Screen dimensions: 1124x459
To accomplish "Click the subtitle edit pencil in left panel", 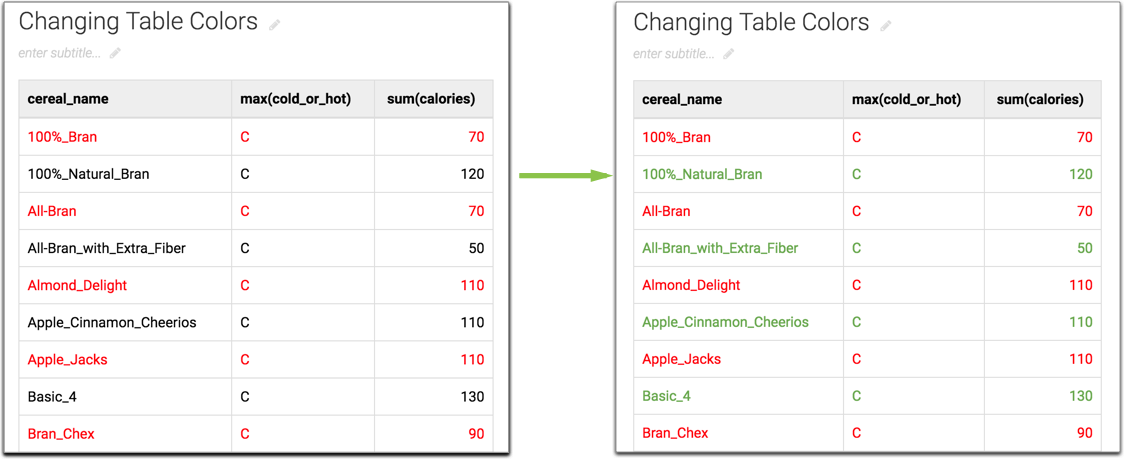I will point(115,53).
